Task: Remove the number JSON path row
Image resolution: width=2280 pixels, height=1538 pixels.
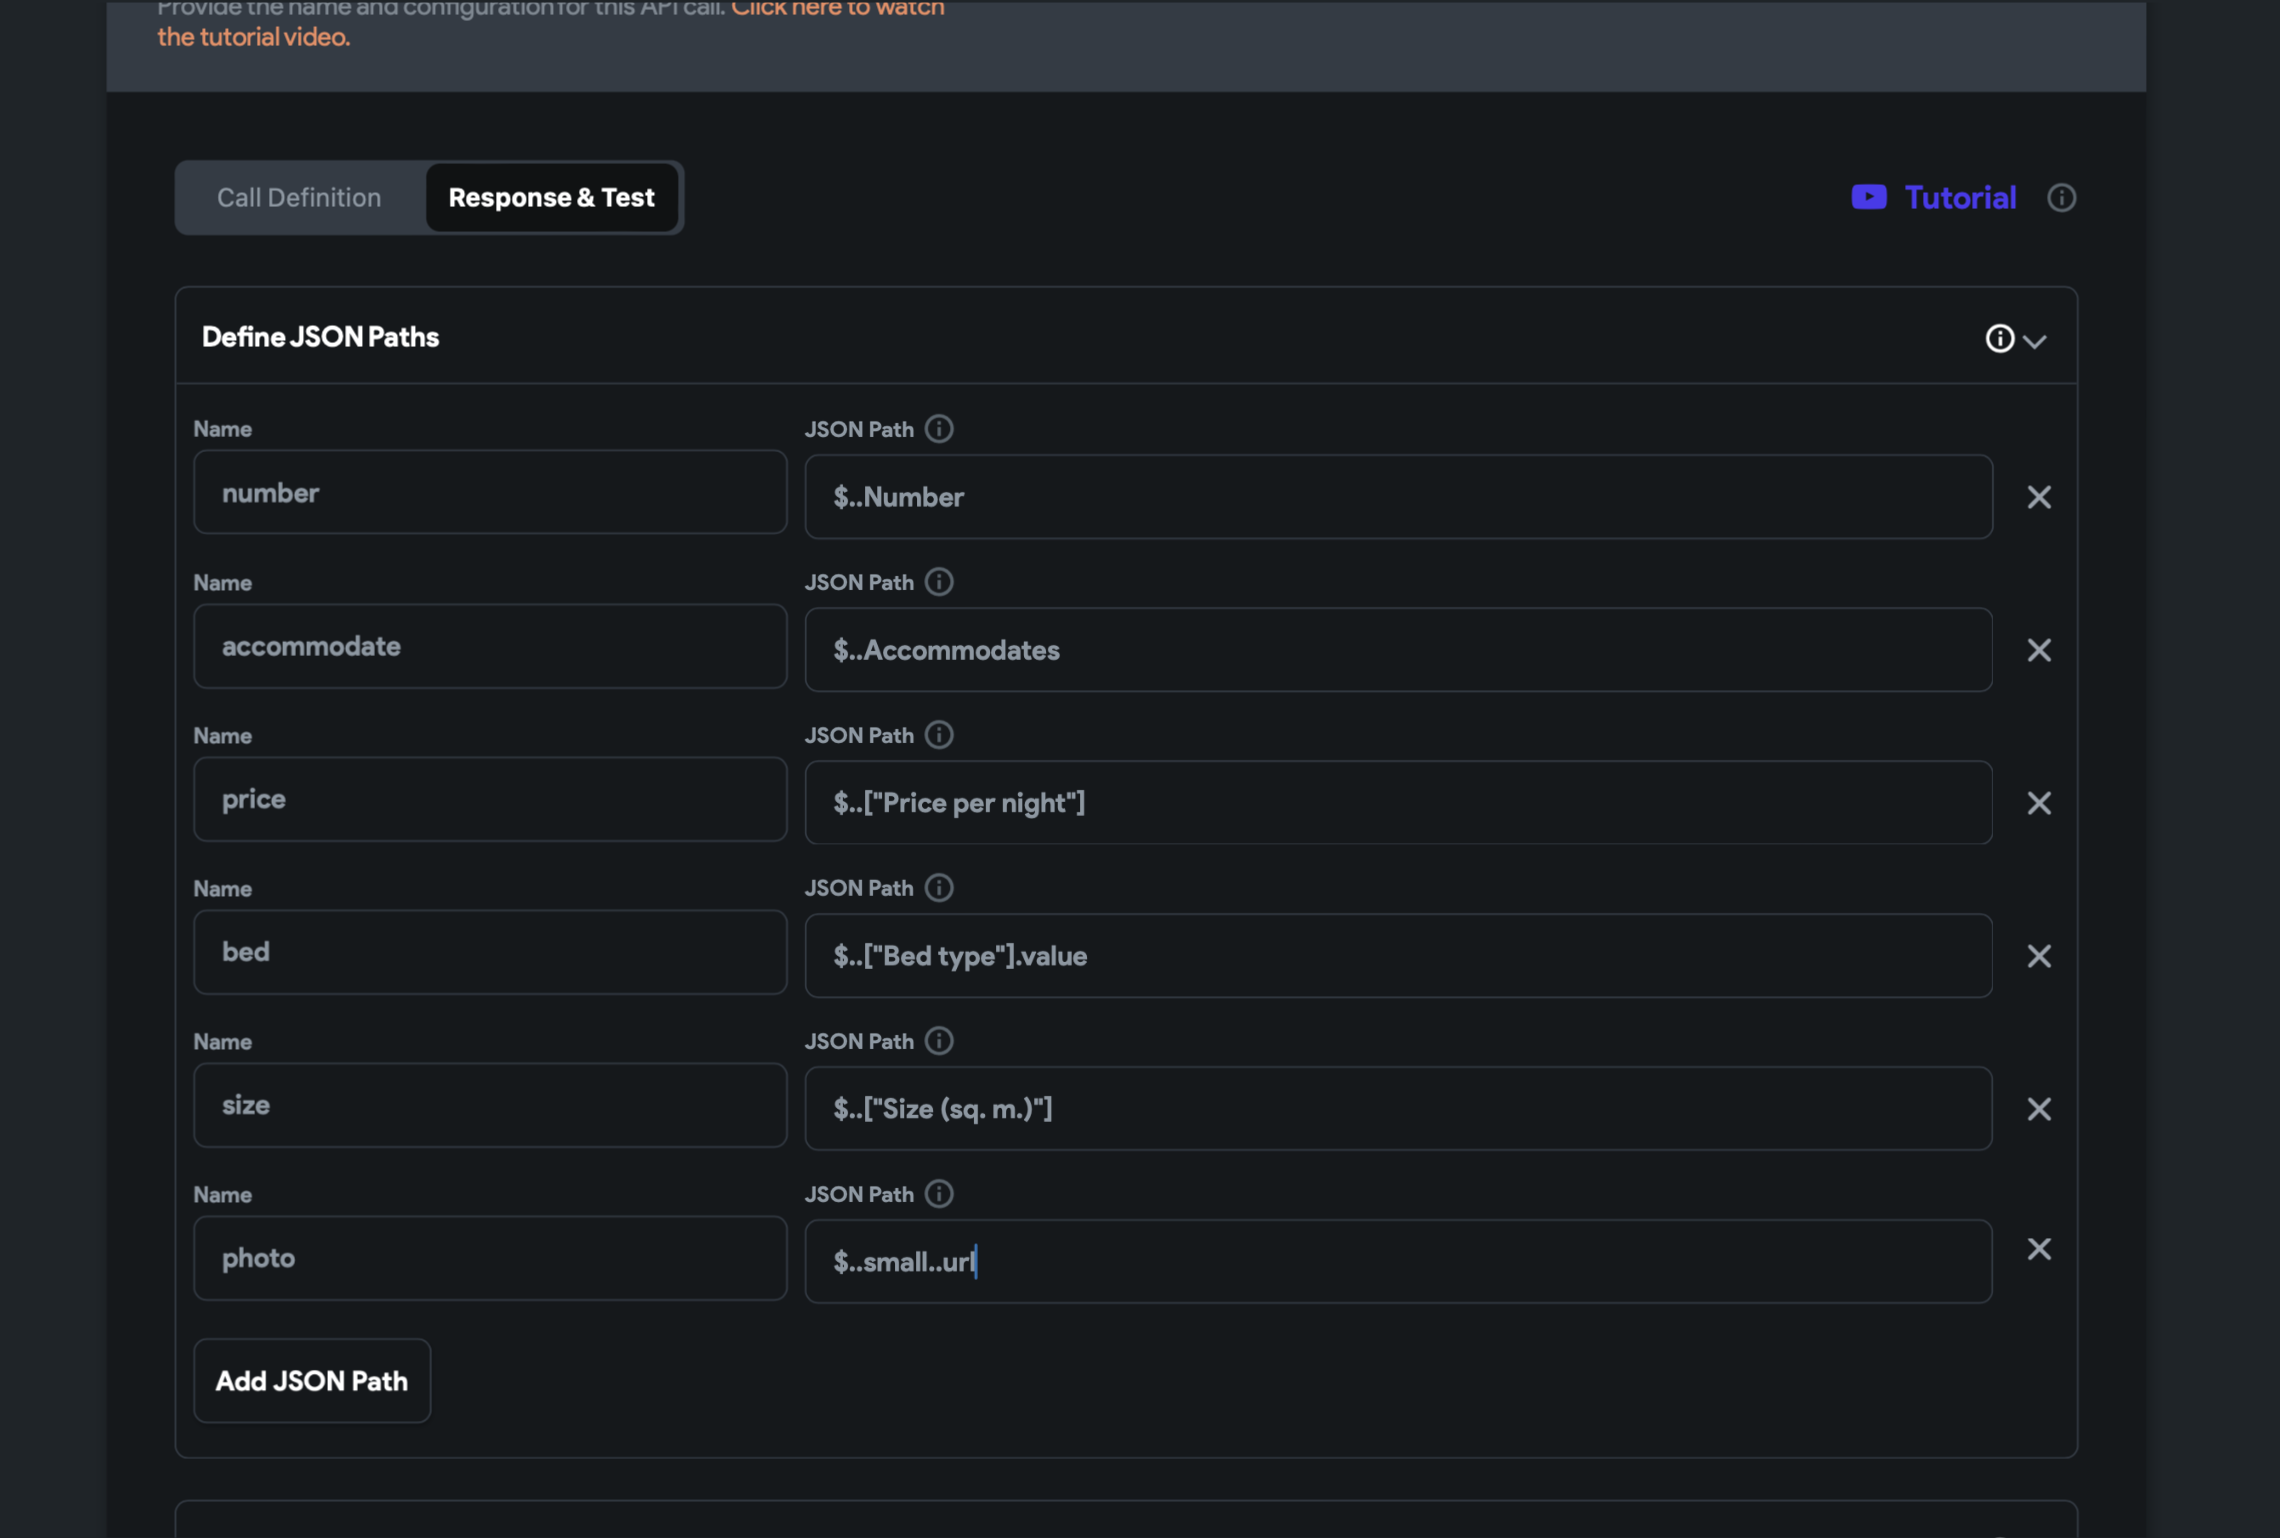Action: pos(2038,497)
